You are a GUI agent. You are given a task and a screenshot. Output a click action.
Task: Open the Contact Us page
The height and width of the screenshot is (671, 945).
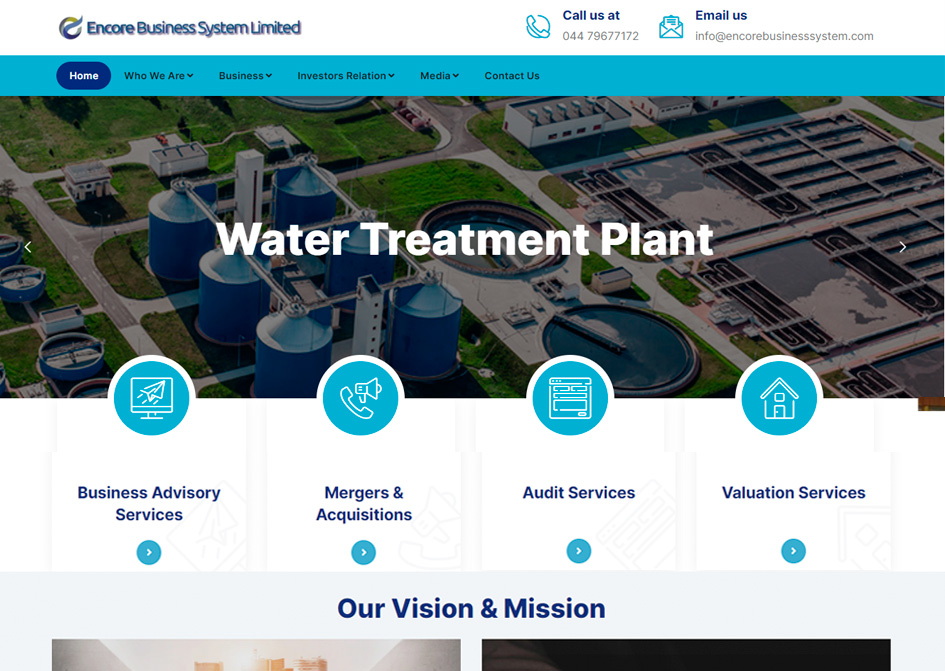(x=512, y=76)
